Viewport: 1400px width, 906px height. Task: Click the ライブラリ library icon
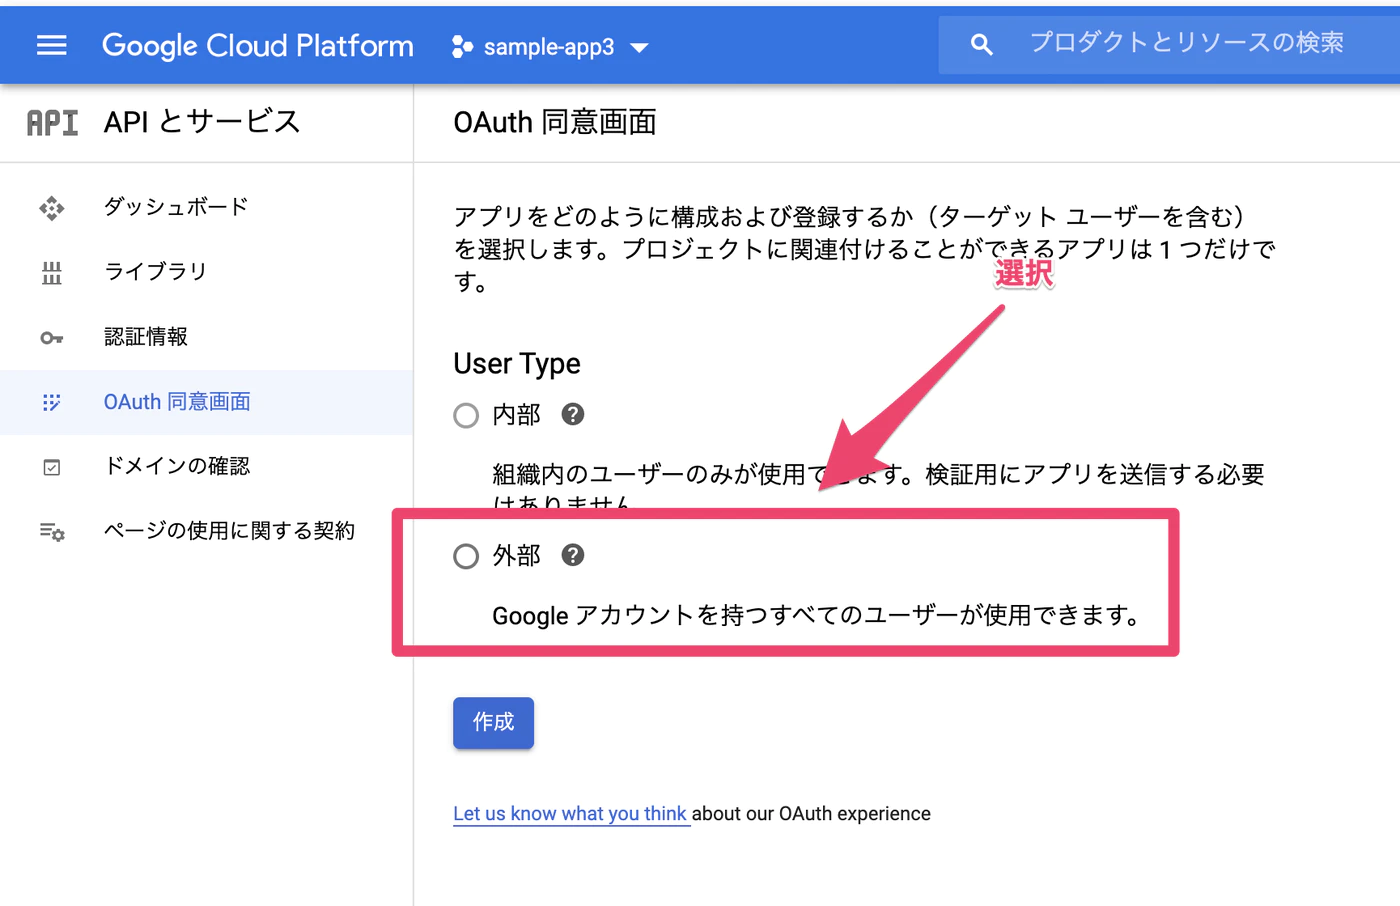coord(52,273)
